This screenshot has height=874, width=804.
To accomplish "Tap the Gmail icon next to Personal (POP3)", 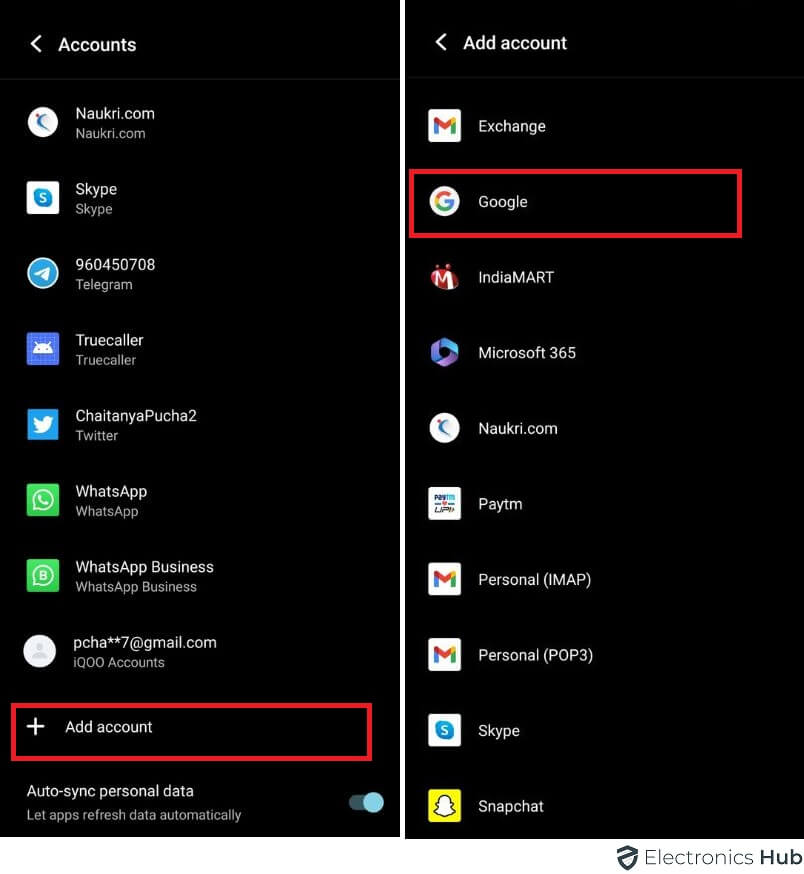I will (444, 654).
